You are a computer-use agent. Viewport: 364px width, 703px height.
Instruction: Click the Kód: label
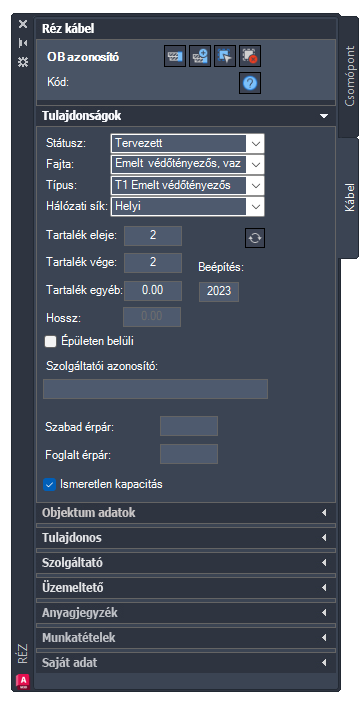pyautogui.click(x=57, y=82)
